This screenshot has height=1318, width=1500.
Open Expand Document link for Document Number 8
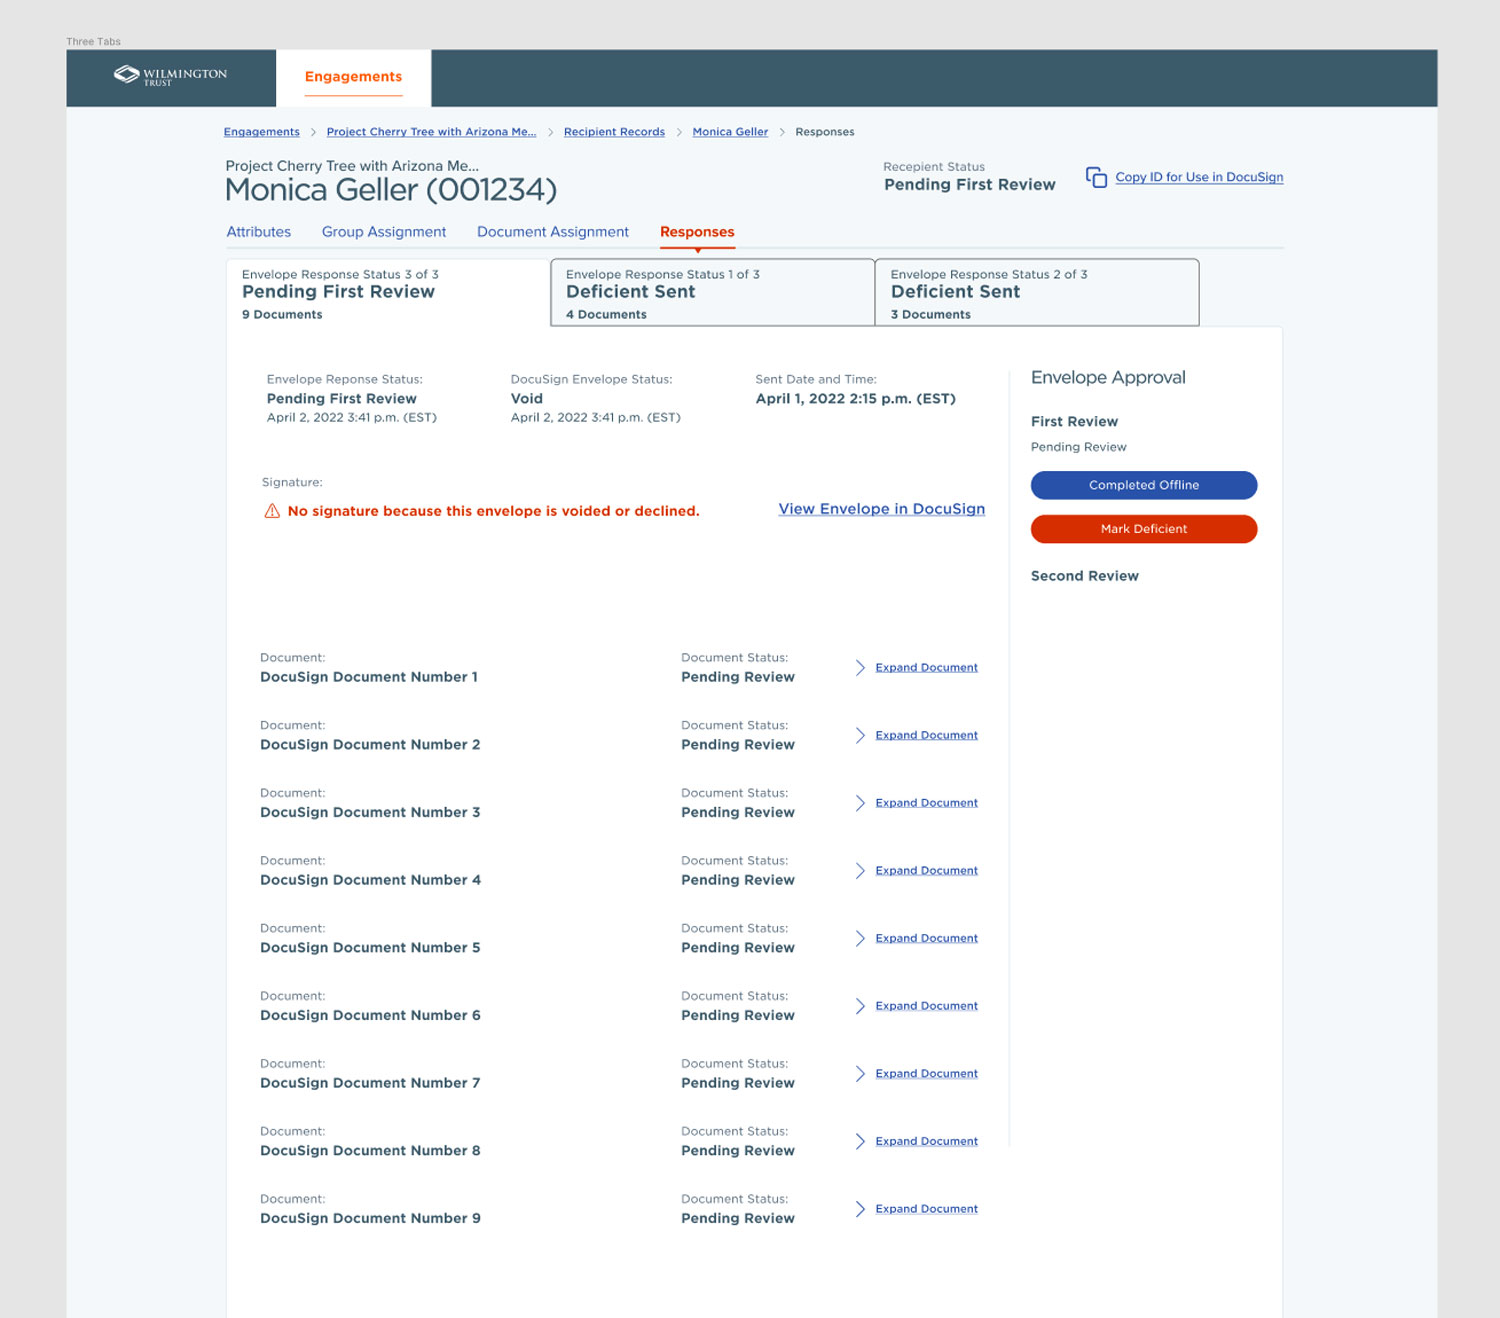pos(926,1141)
